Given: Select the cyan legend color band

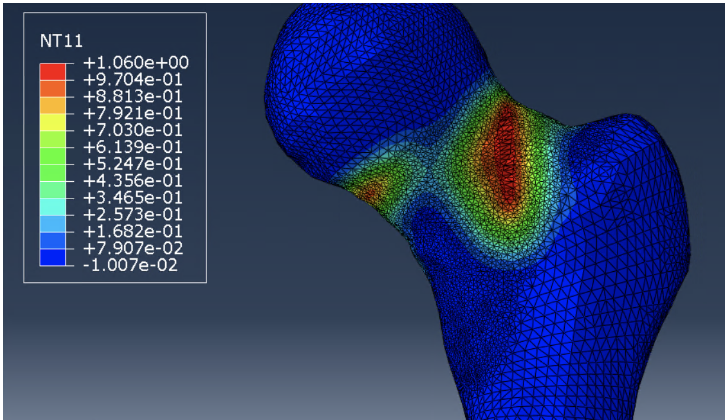Looking at the screenshot, I should pos(53,205).
